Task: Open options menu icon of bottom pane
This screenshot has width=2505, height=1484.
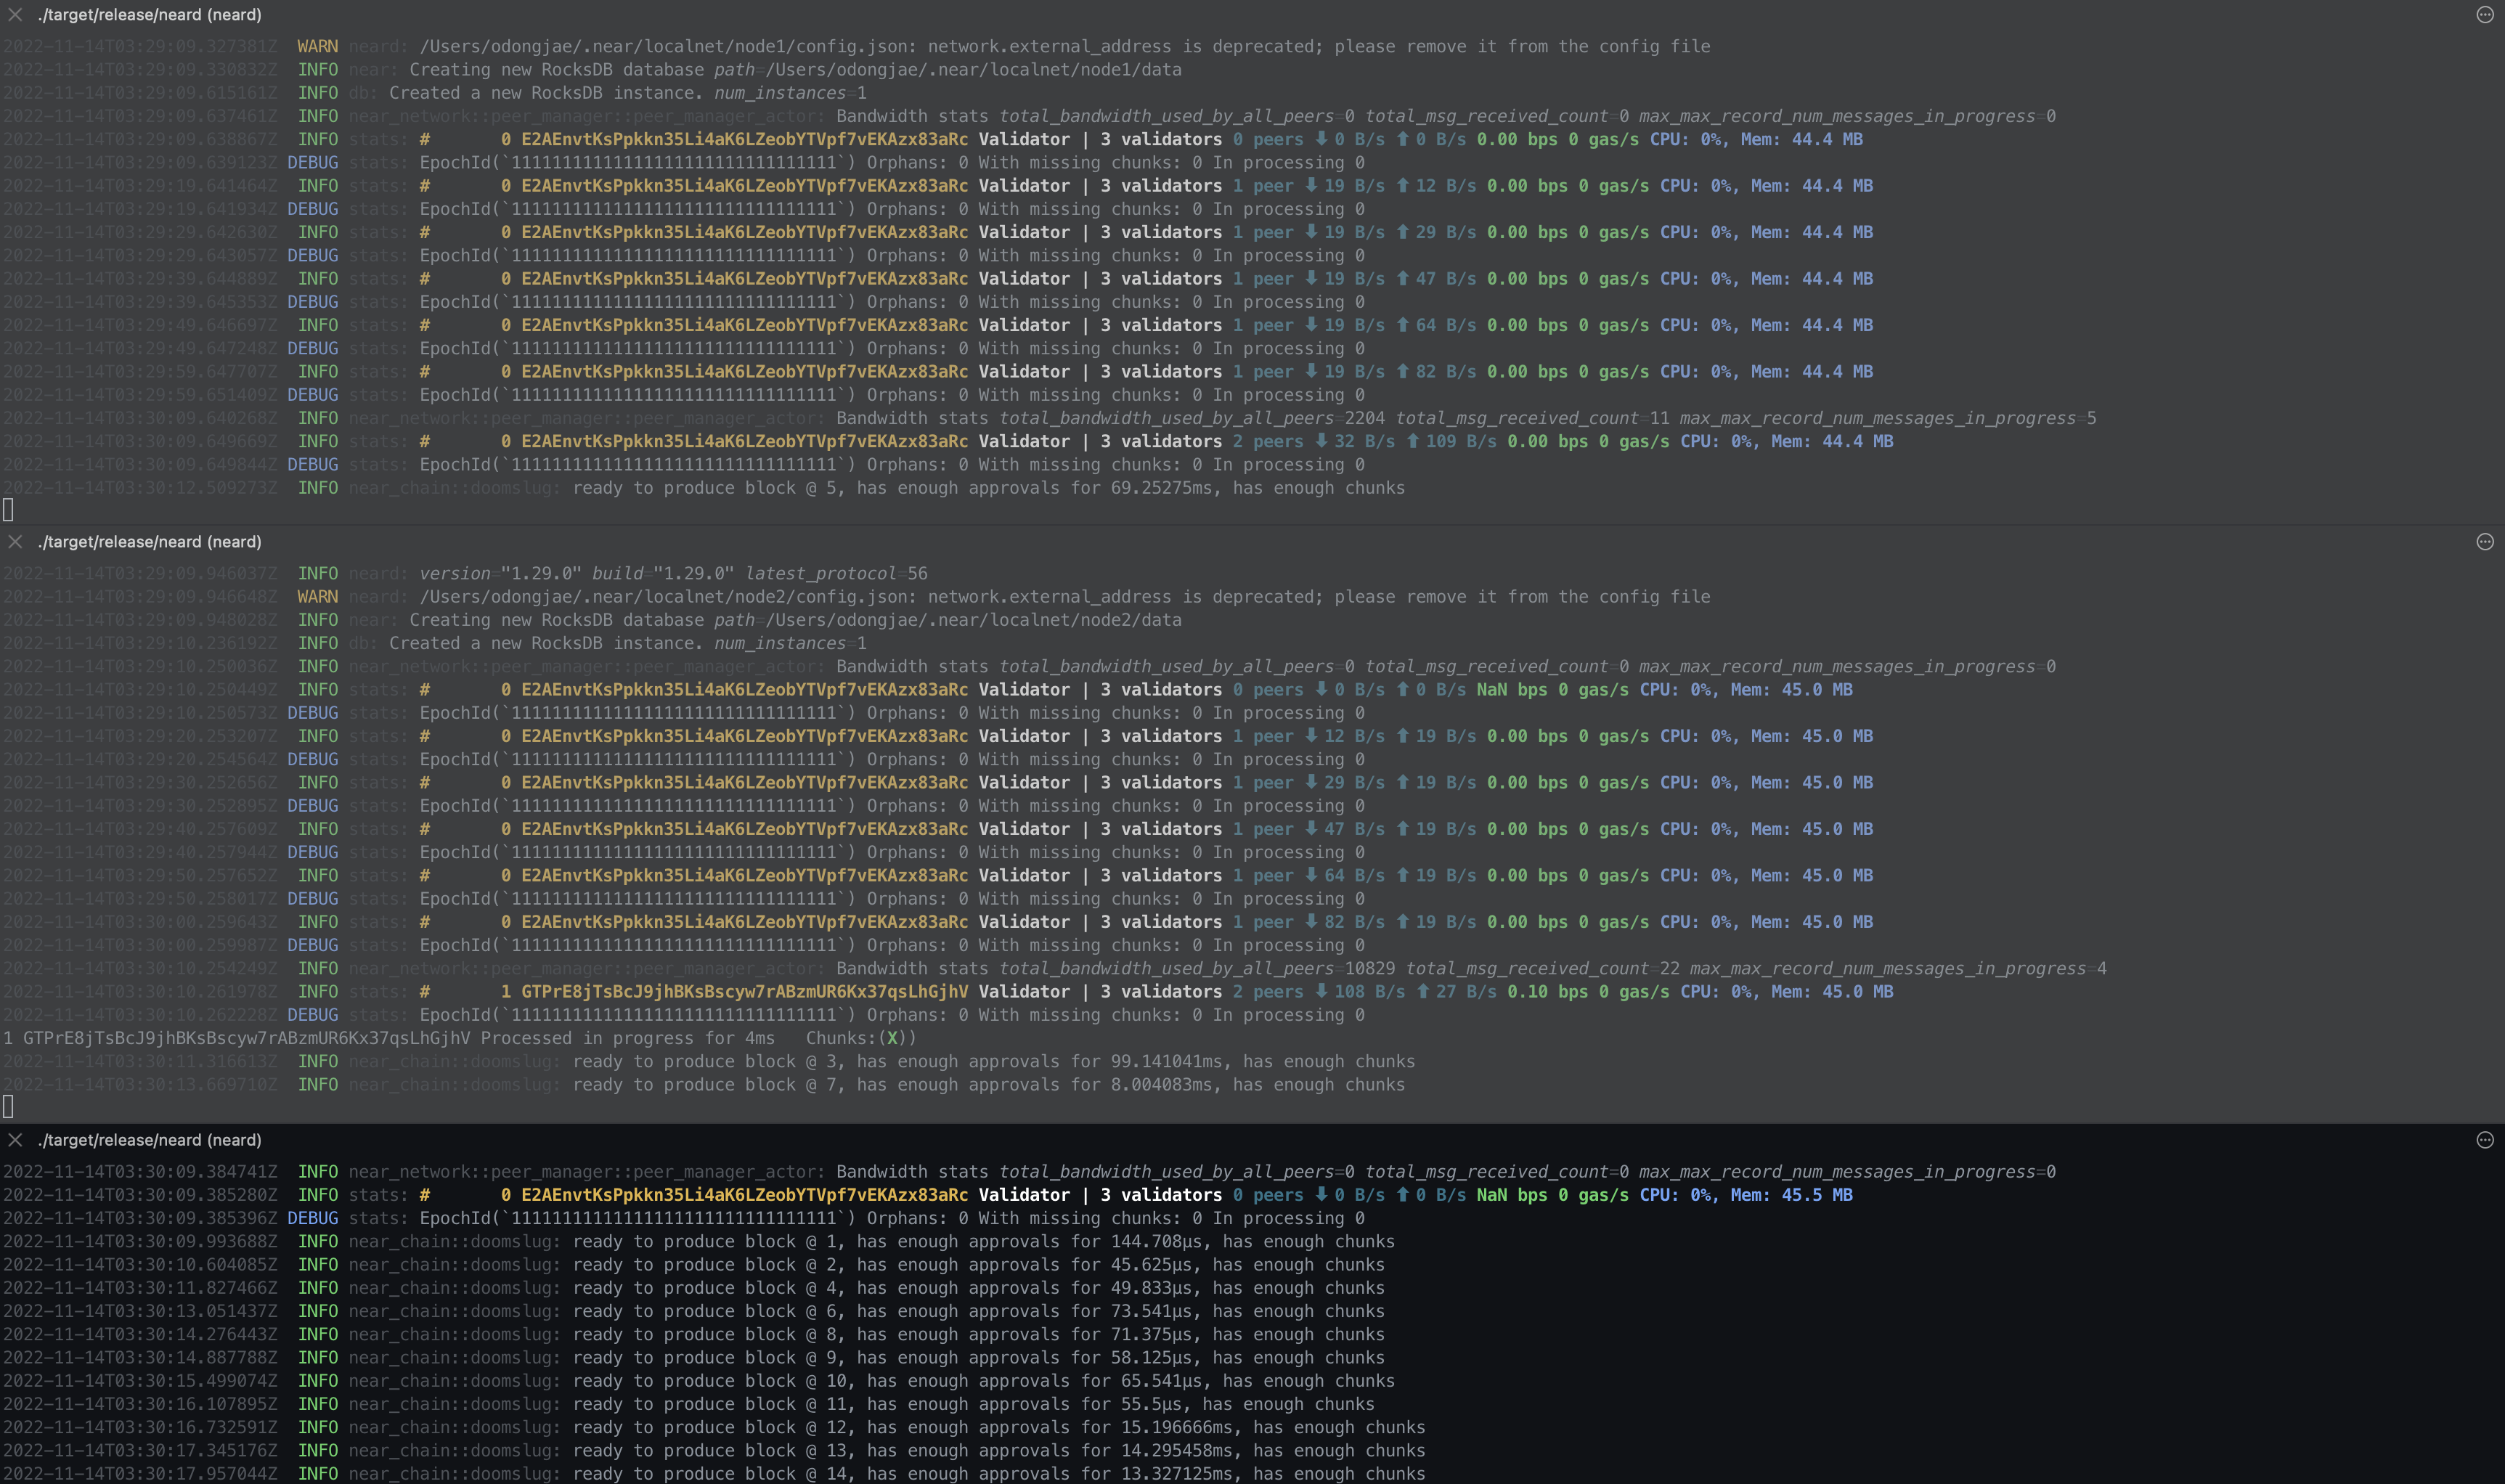Action: click(x=2484, y=1140)
